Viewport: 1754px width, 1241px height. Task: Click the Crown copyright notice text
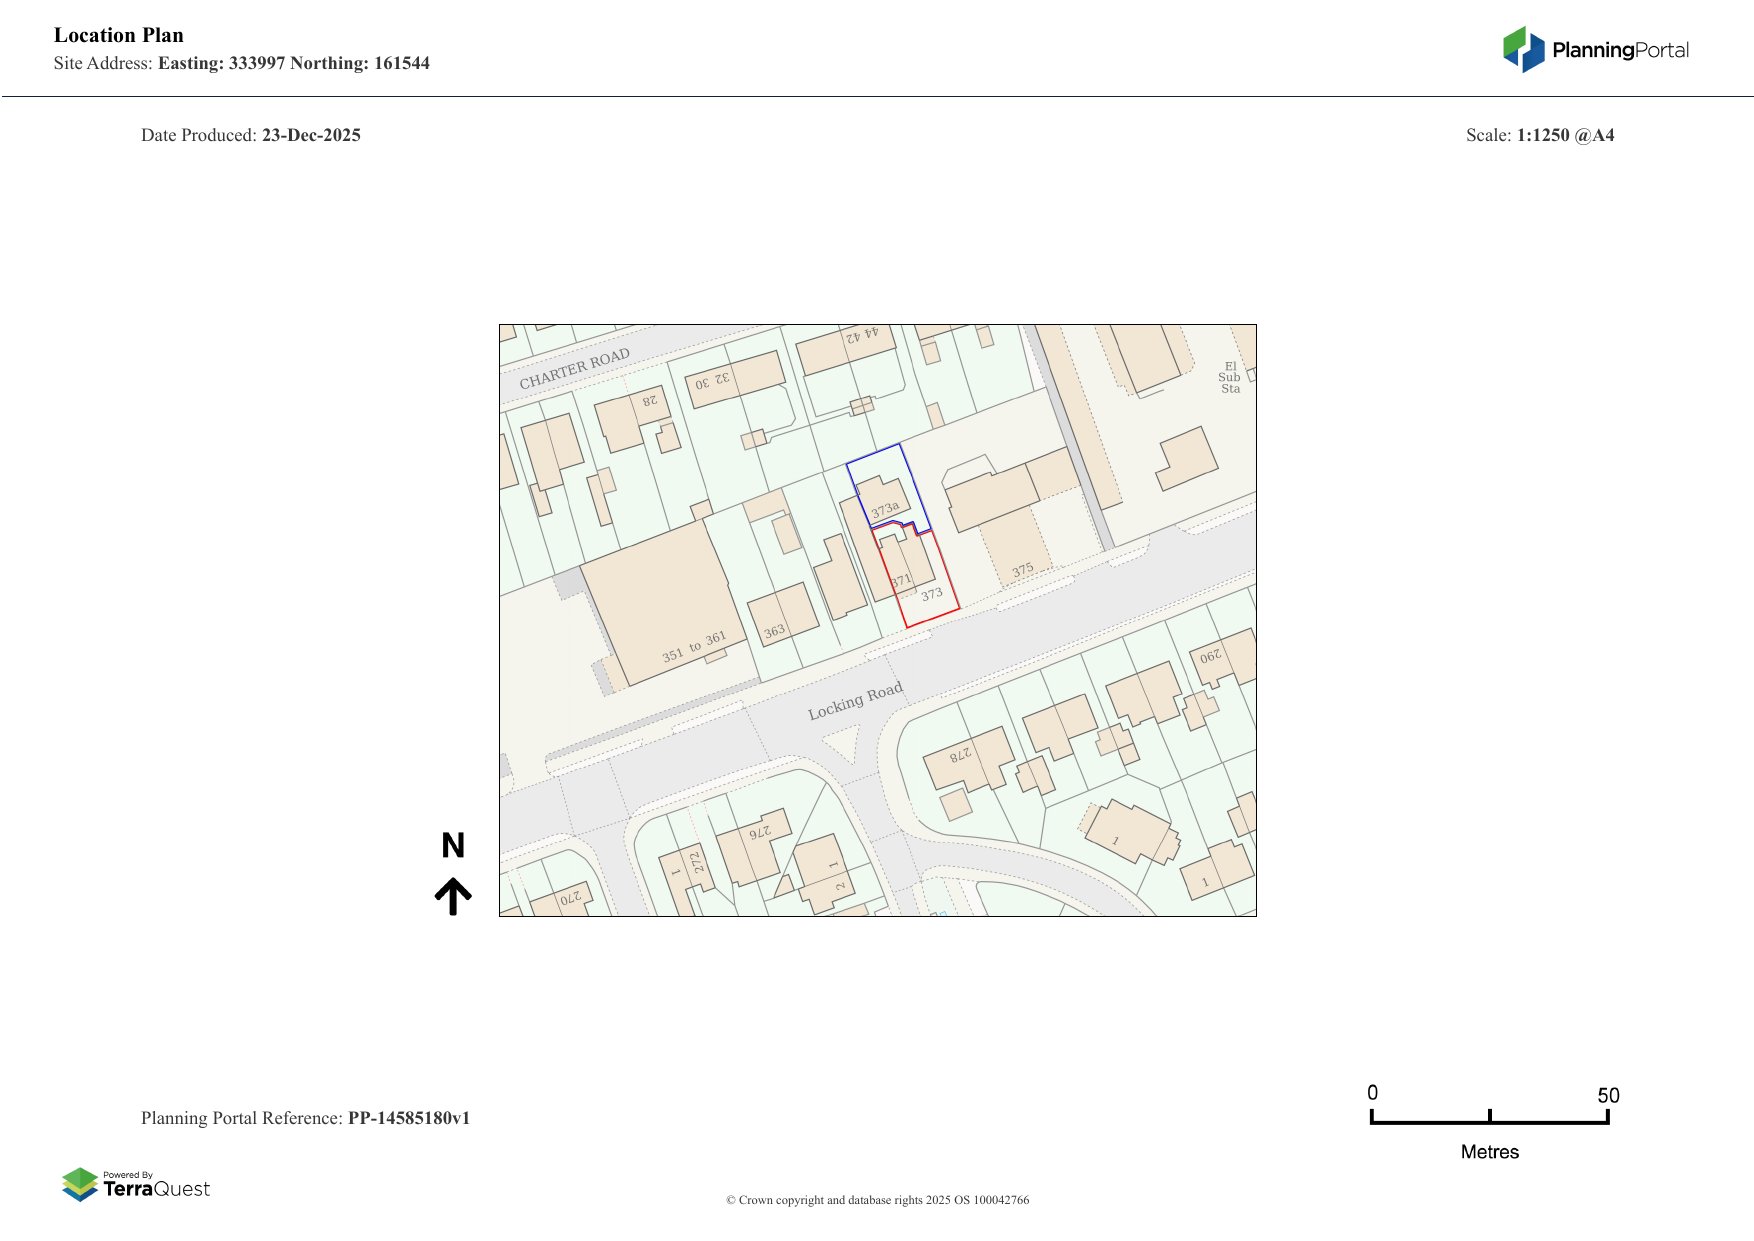coord(877,1200)
